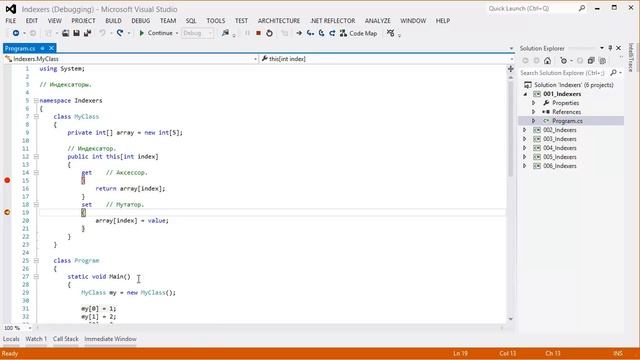This screenshot has width=640, height=360.
Task: Click the Navigate Backward toolbar icon
Action: pos(16,33)
